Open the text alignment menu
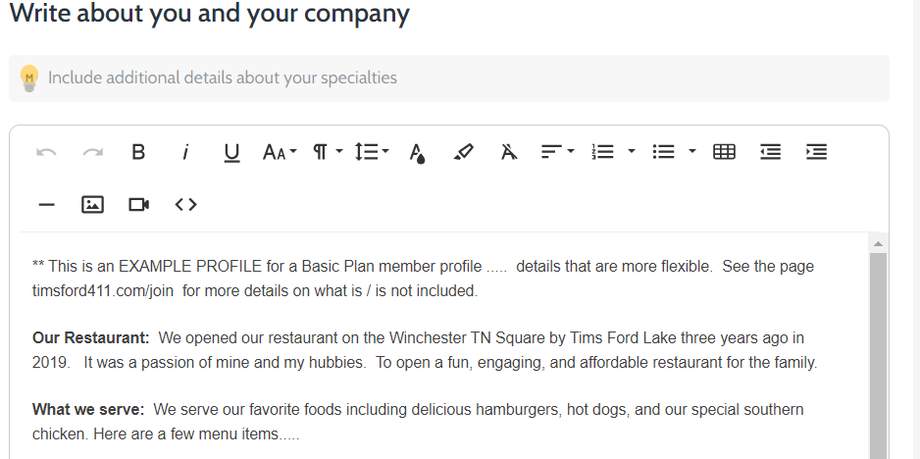 (557, 152)
